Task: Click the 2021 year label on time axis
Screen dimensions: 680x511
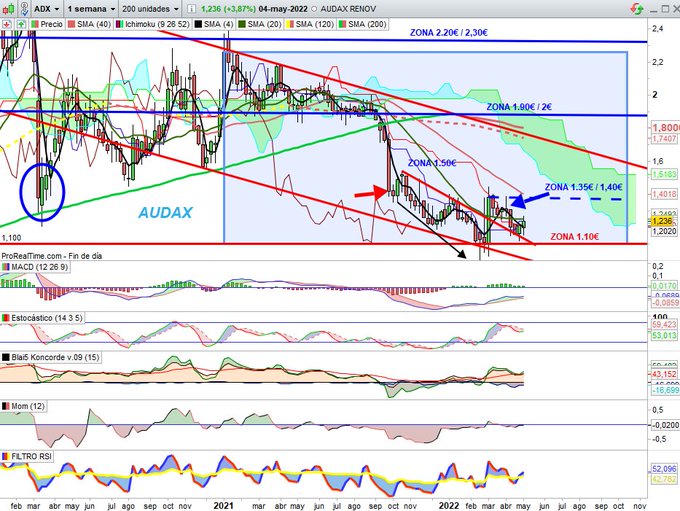Action: (x=224, y=506)
